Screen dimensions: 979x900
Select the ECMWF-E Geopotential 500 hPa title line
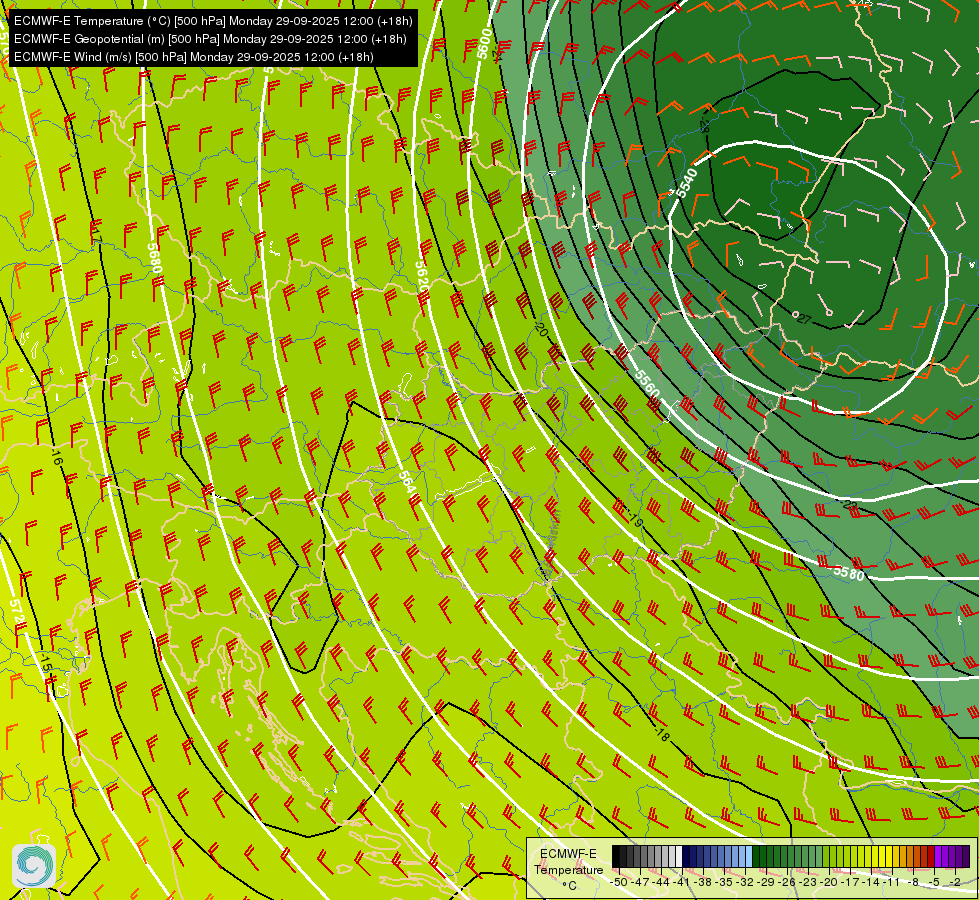click(x=210, y=39)
